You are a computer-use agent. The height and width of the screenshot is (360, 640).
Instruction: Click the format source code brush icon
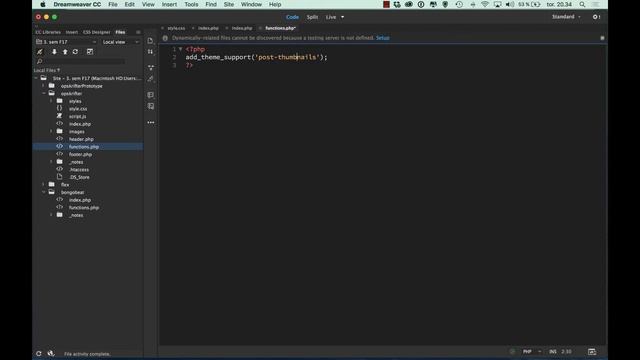(151, 79)
